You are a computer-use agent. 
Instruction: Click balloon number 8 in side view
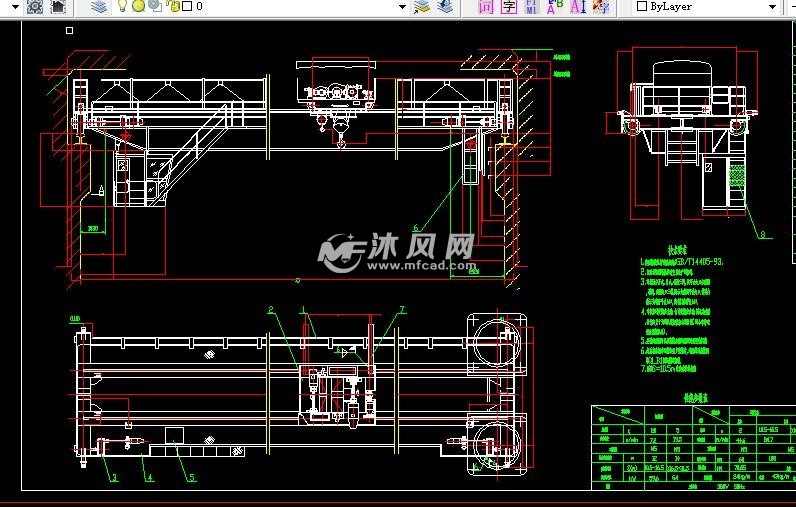tap(762, 234)
